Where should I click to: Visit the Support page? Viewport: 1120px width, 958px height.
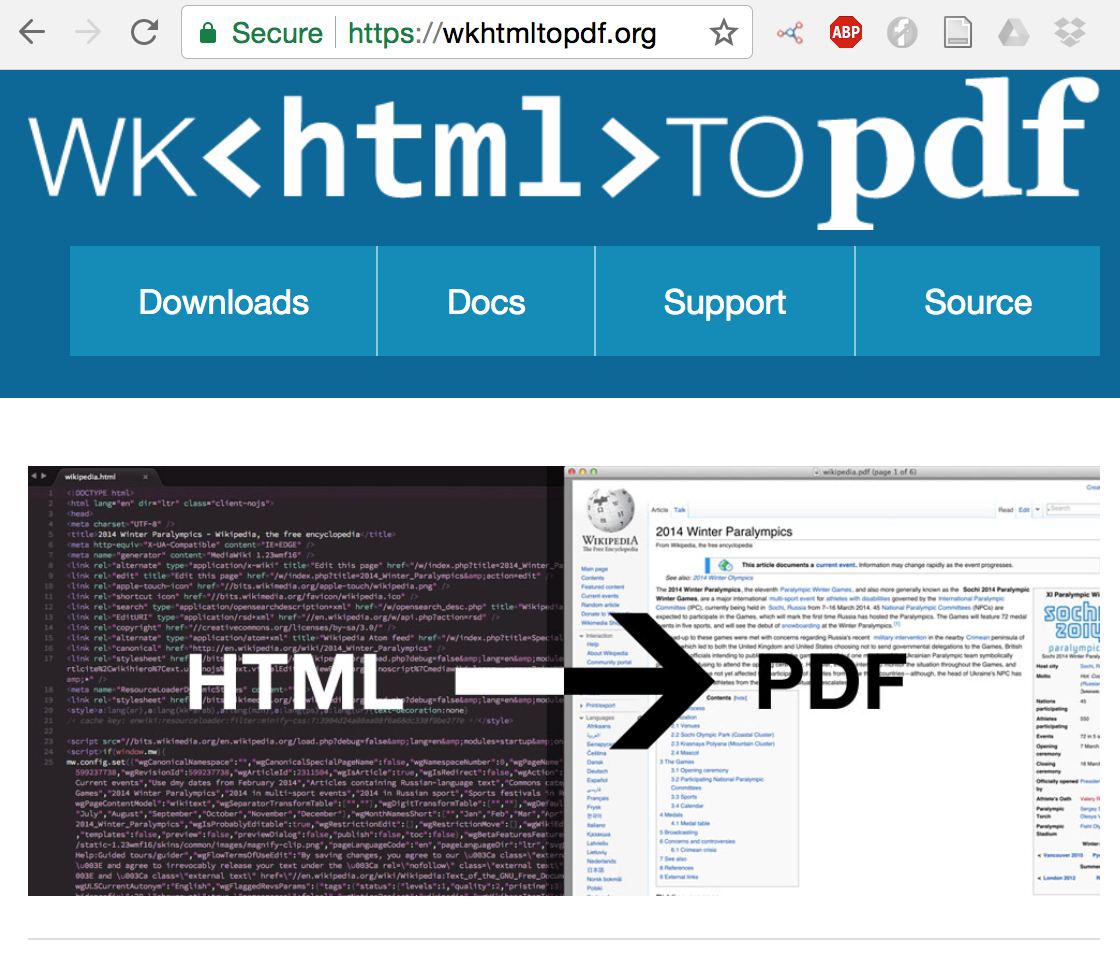pyautogui.click(x=724, y=301)
